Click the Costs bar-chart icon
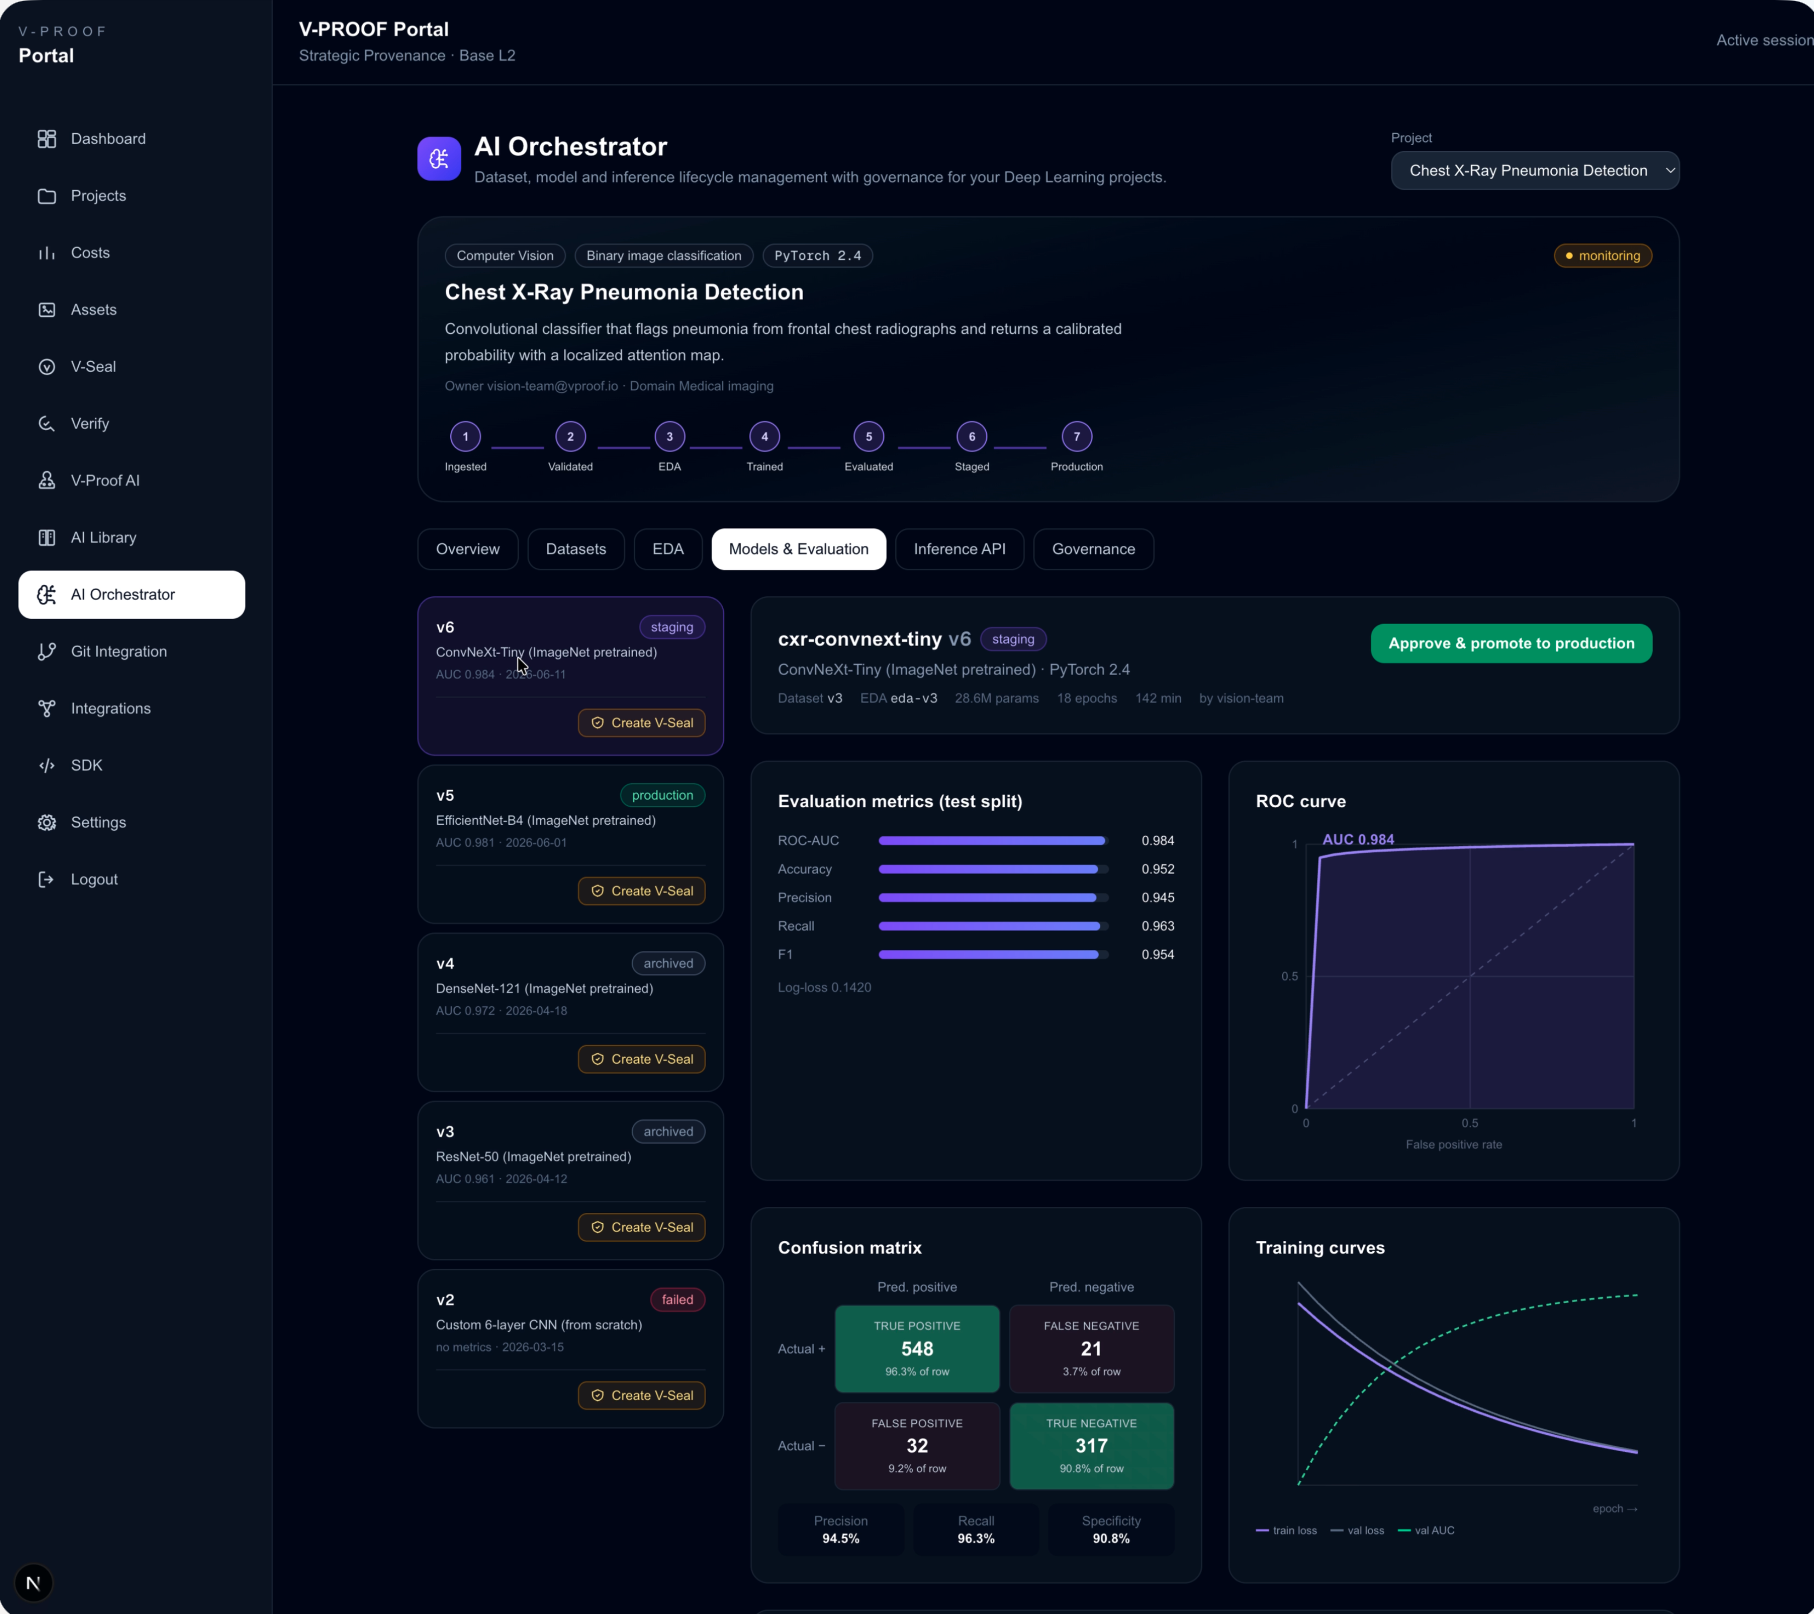The height and width of the screenshot is (1614, 1814). pos(47,253)
